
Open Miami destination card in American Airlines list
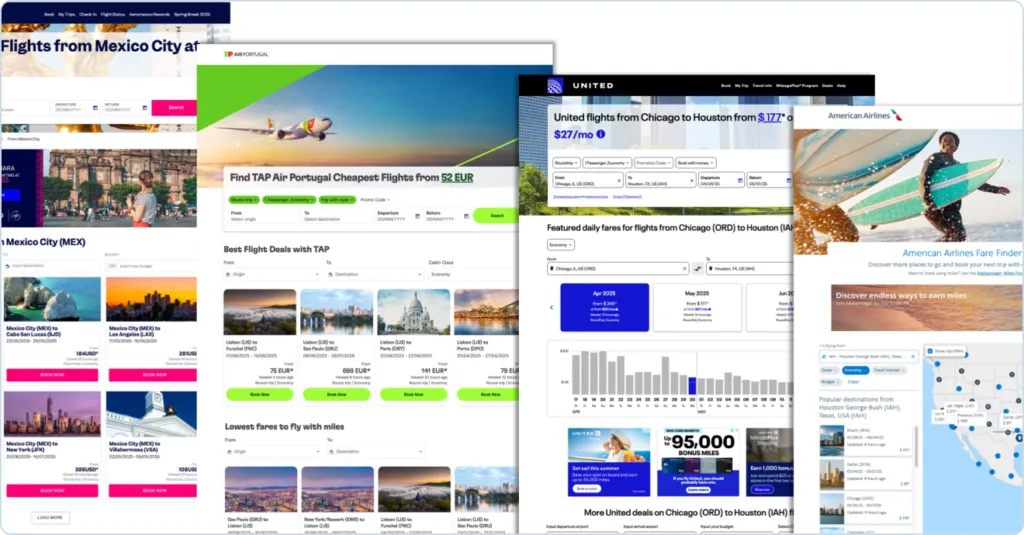[x=865, y=440]
